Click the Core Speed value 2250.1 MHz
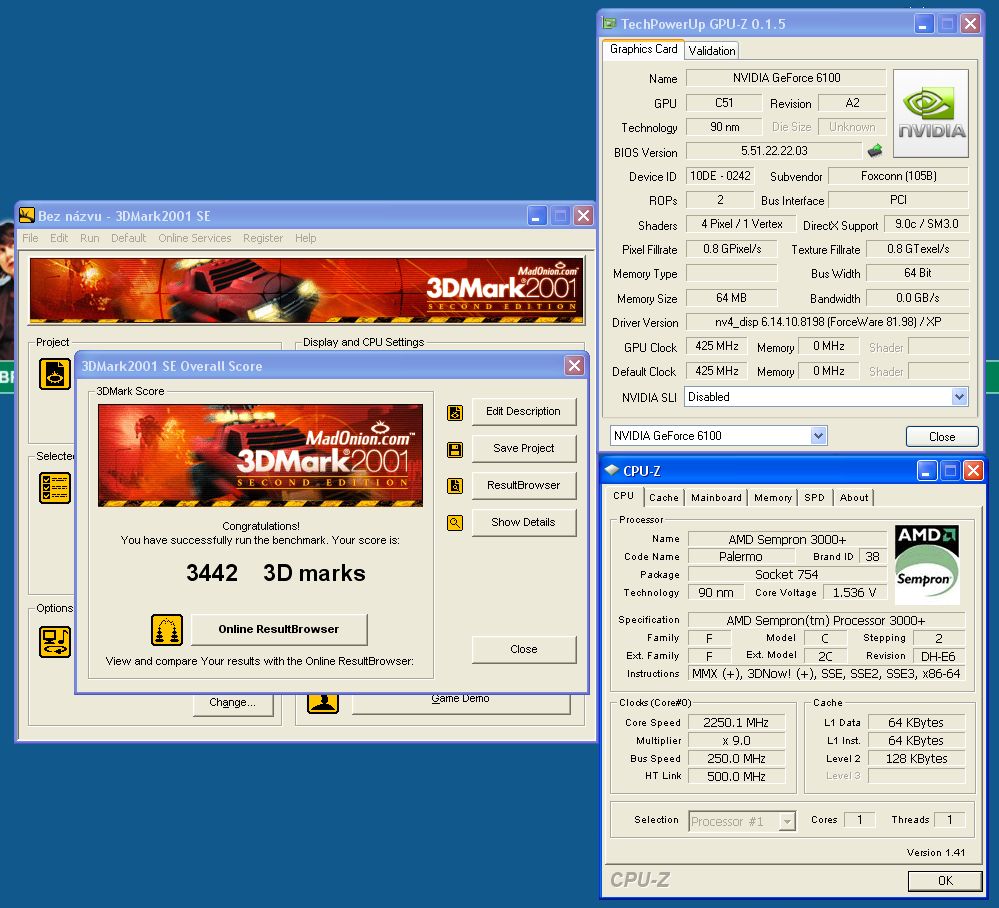This screenshot has height=908, width=999. click(x=736, y=723)
